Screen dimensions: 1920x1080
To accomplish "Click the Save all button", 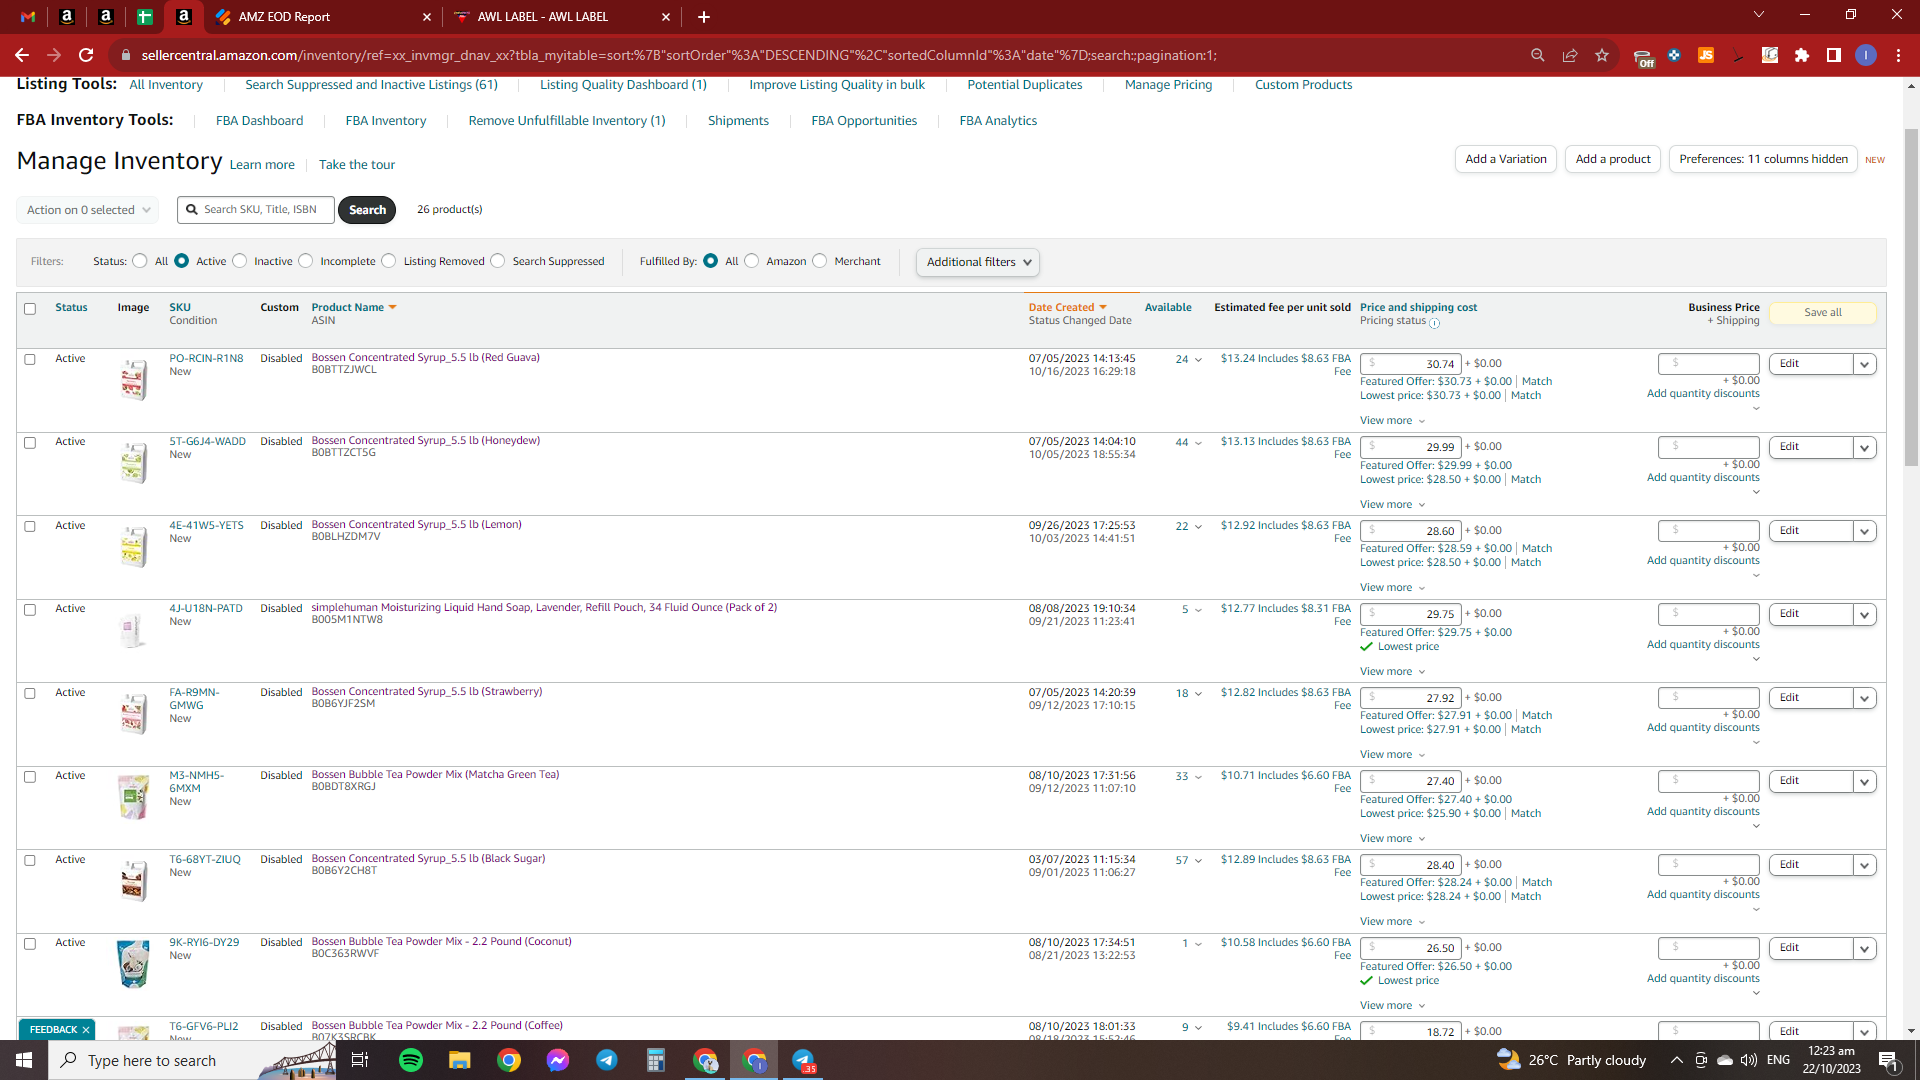I will point(1823,313).
